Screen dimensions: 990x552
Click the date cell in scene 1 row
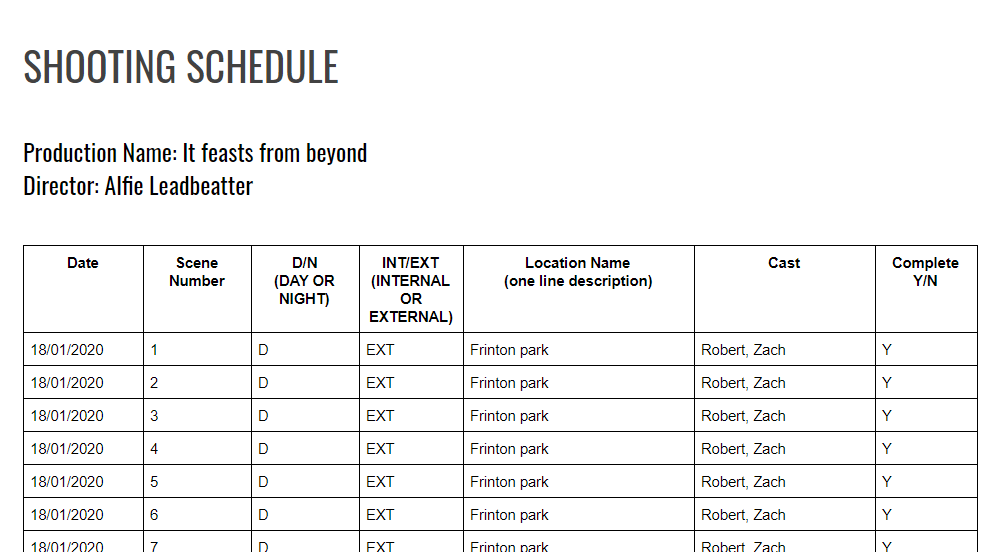pos(67,350)
